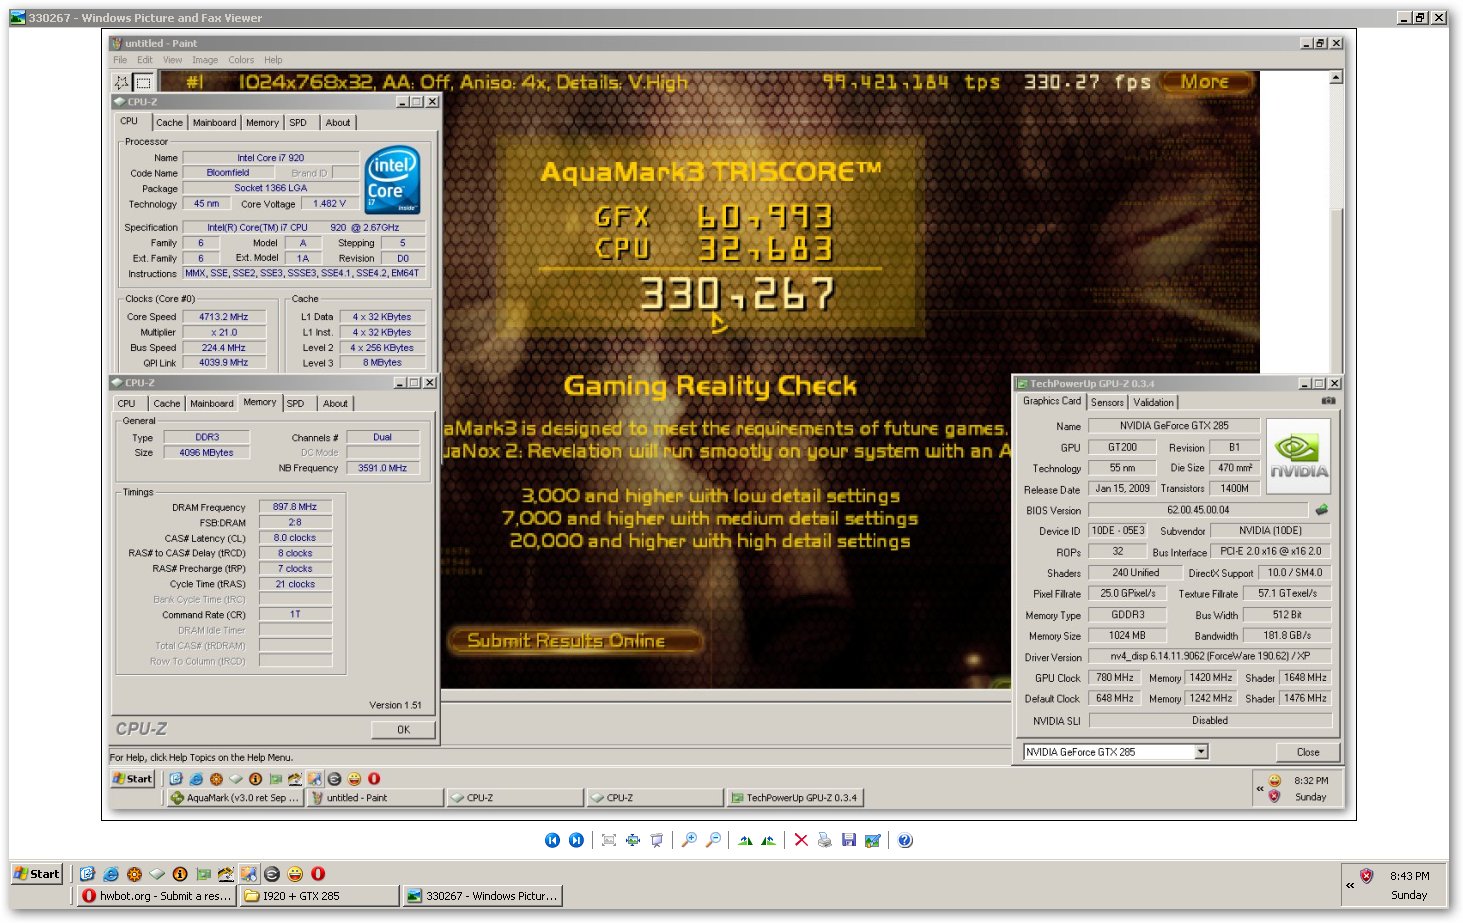1463x923 pixels.
Task: Save a copy using the floppy disk icon
Action: pos(849,840)
